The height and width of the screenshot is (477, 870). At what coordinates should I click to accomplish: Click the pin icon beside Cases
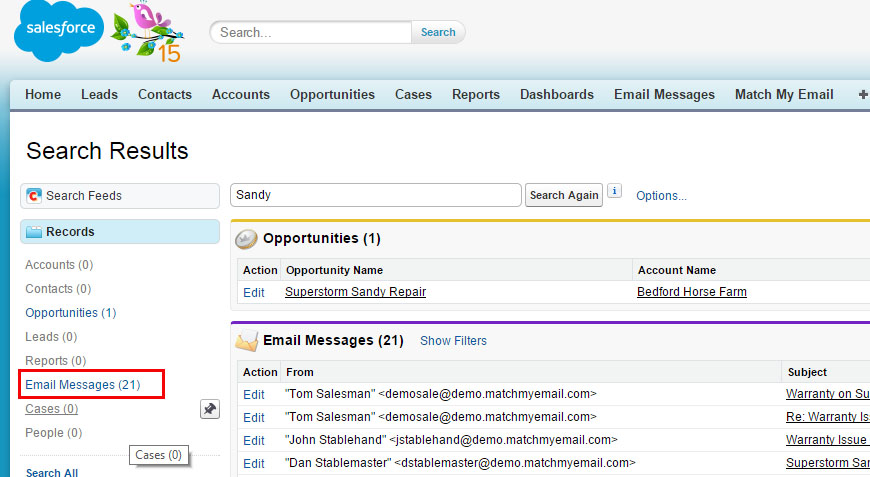click(209, 409)
